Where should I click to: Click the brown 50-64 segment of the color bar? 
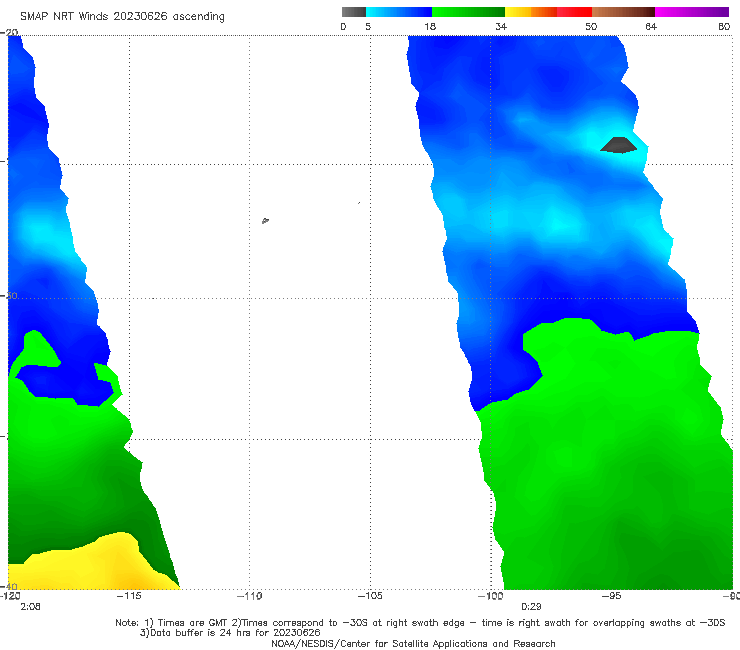coord(623,12)
